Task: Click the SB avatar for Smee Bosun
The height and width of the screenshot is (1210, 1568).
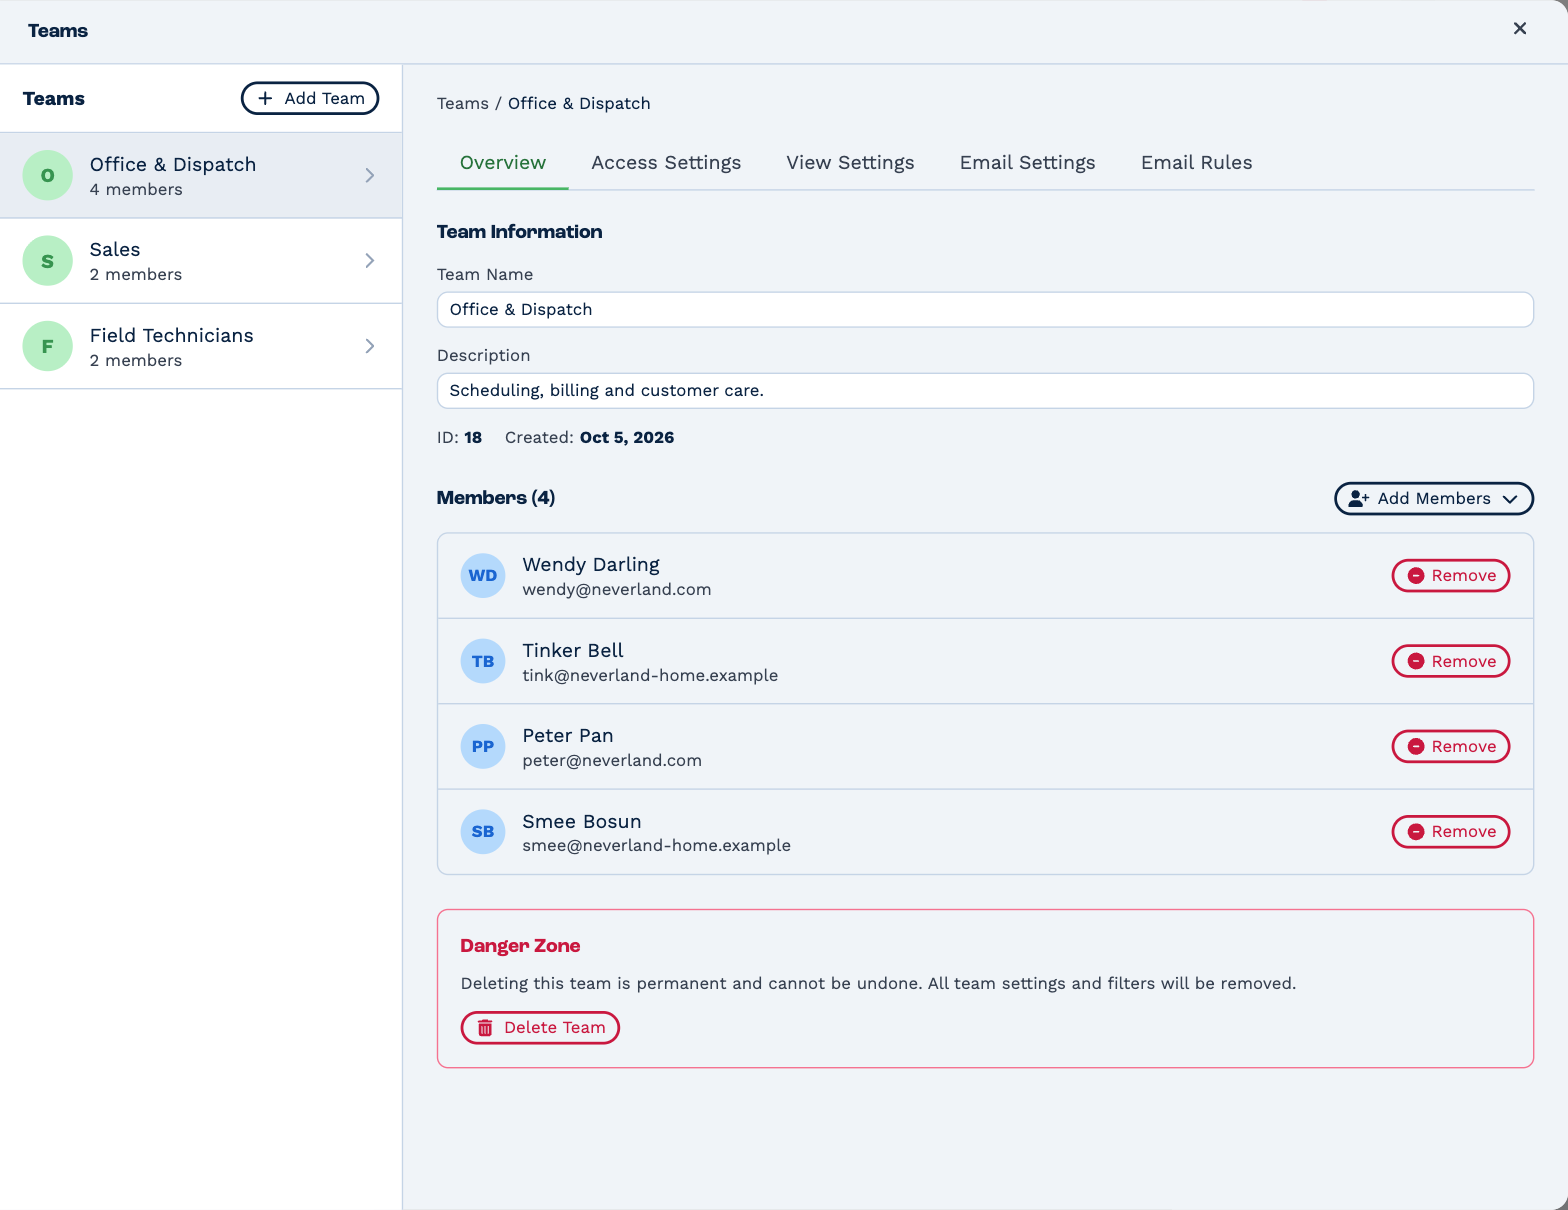Action: [x=483, y=832]
